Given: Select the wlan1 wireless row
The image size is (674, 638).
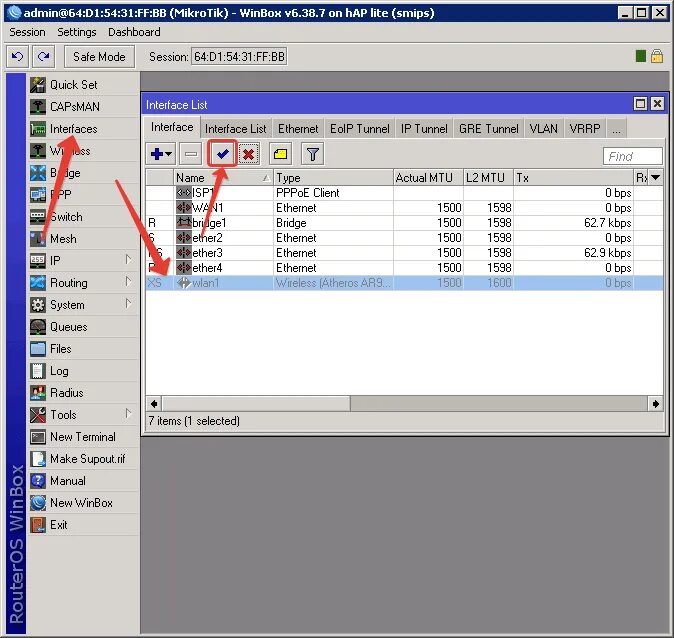Looking at the screenshot, I should click(x=404, y=283).
